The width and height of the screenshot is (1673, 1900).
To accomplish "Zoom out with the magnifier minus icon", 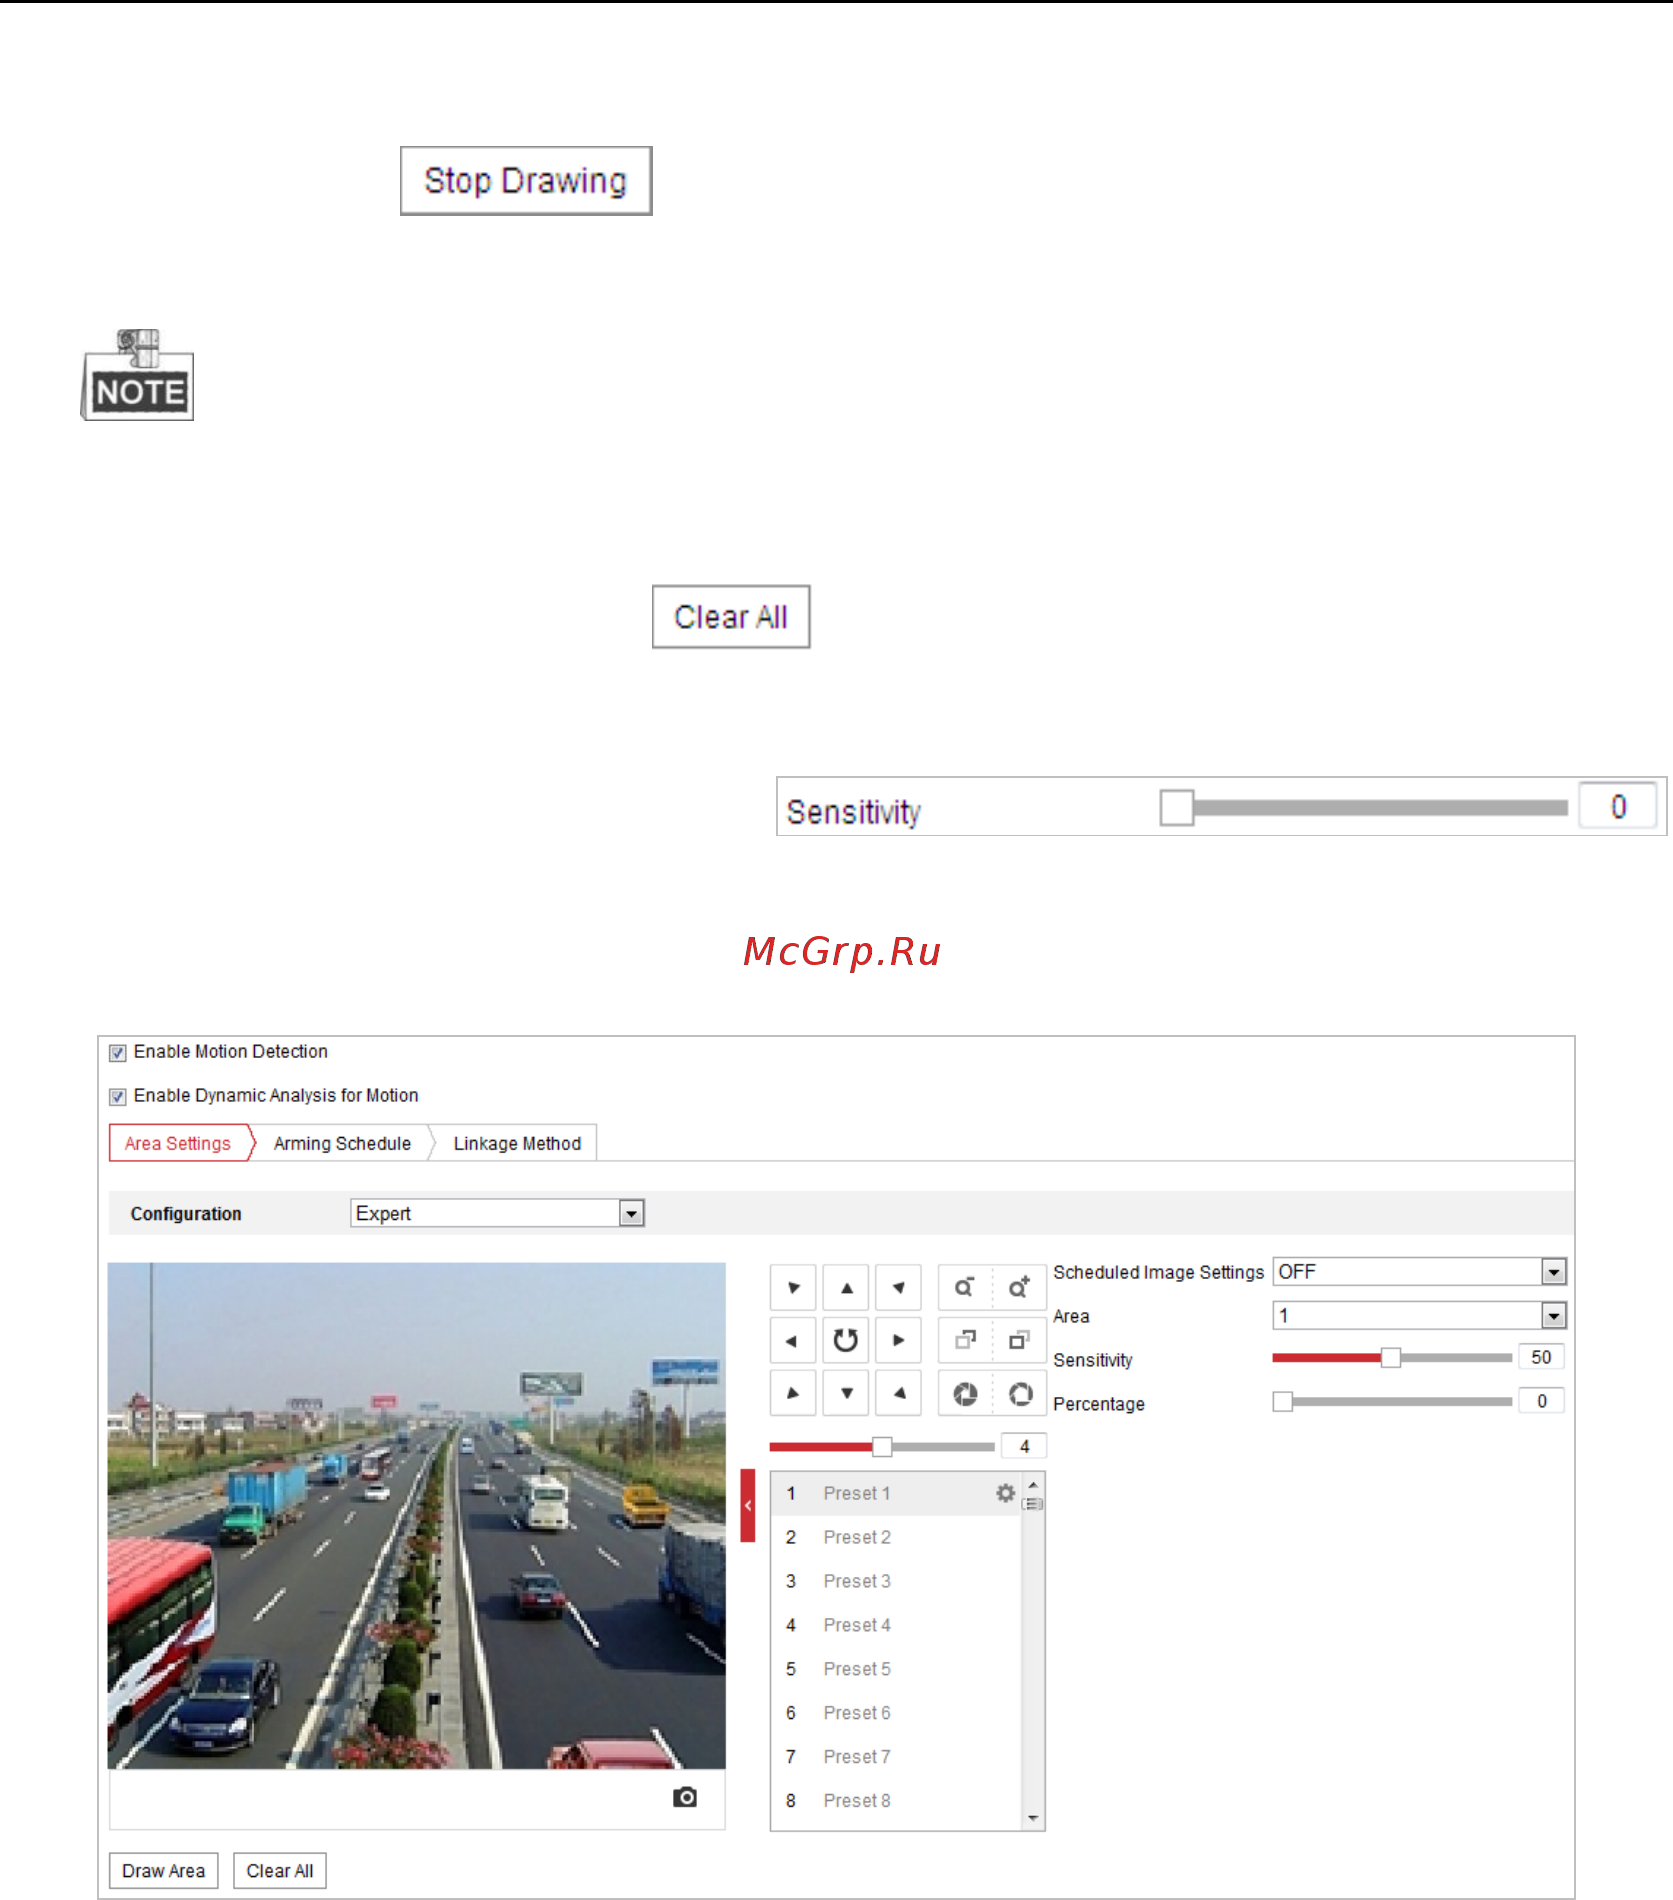I will pyautogui.click(x=964, y=1288).
